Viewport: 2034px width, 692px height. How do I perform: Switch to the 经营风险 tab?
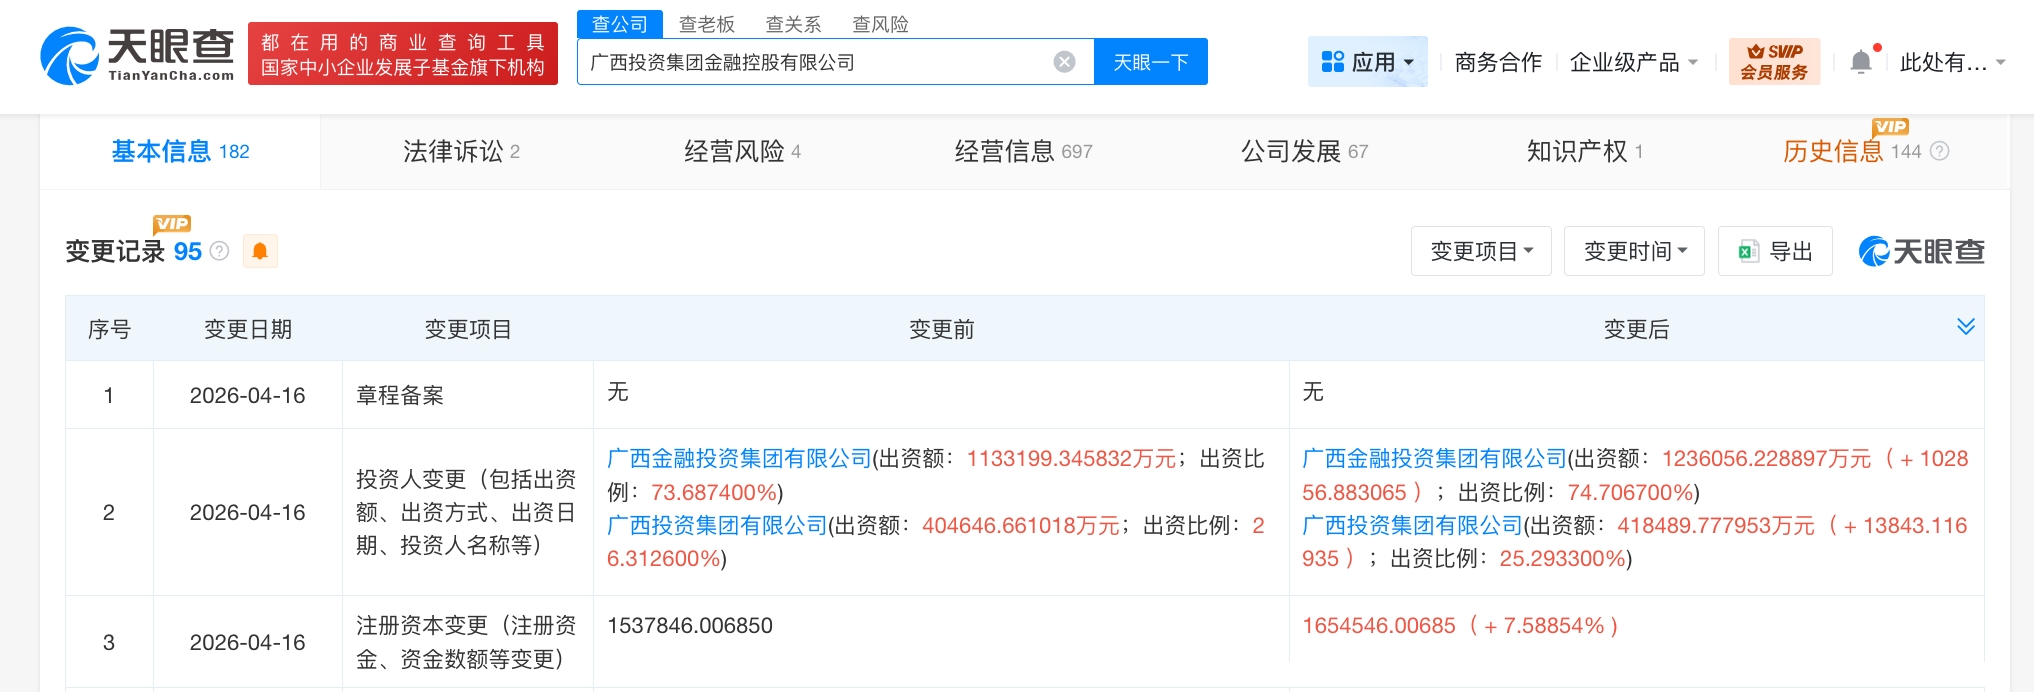point(742,151)
